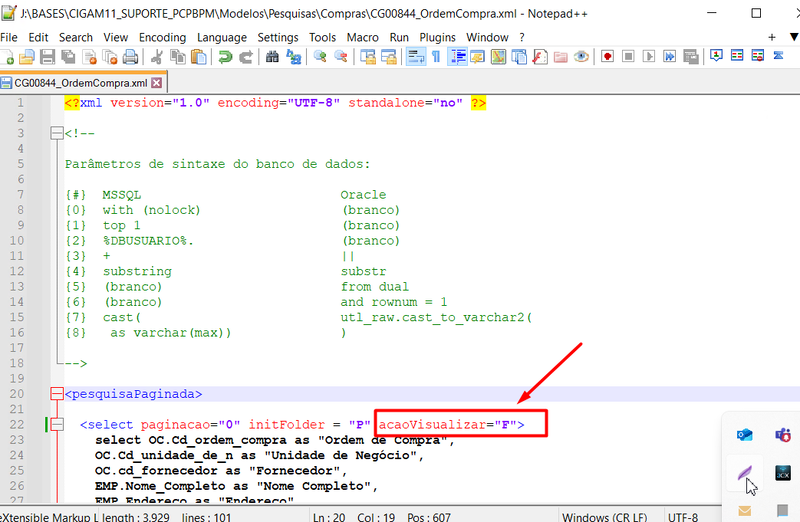Click the green Undo arrow
The width and height of the screenshot is (800, 522).
[225, 57]
